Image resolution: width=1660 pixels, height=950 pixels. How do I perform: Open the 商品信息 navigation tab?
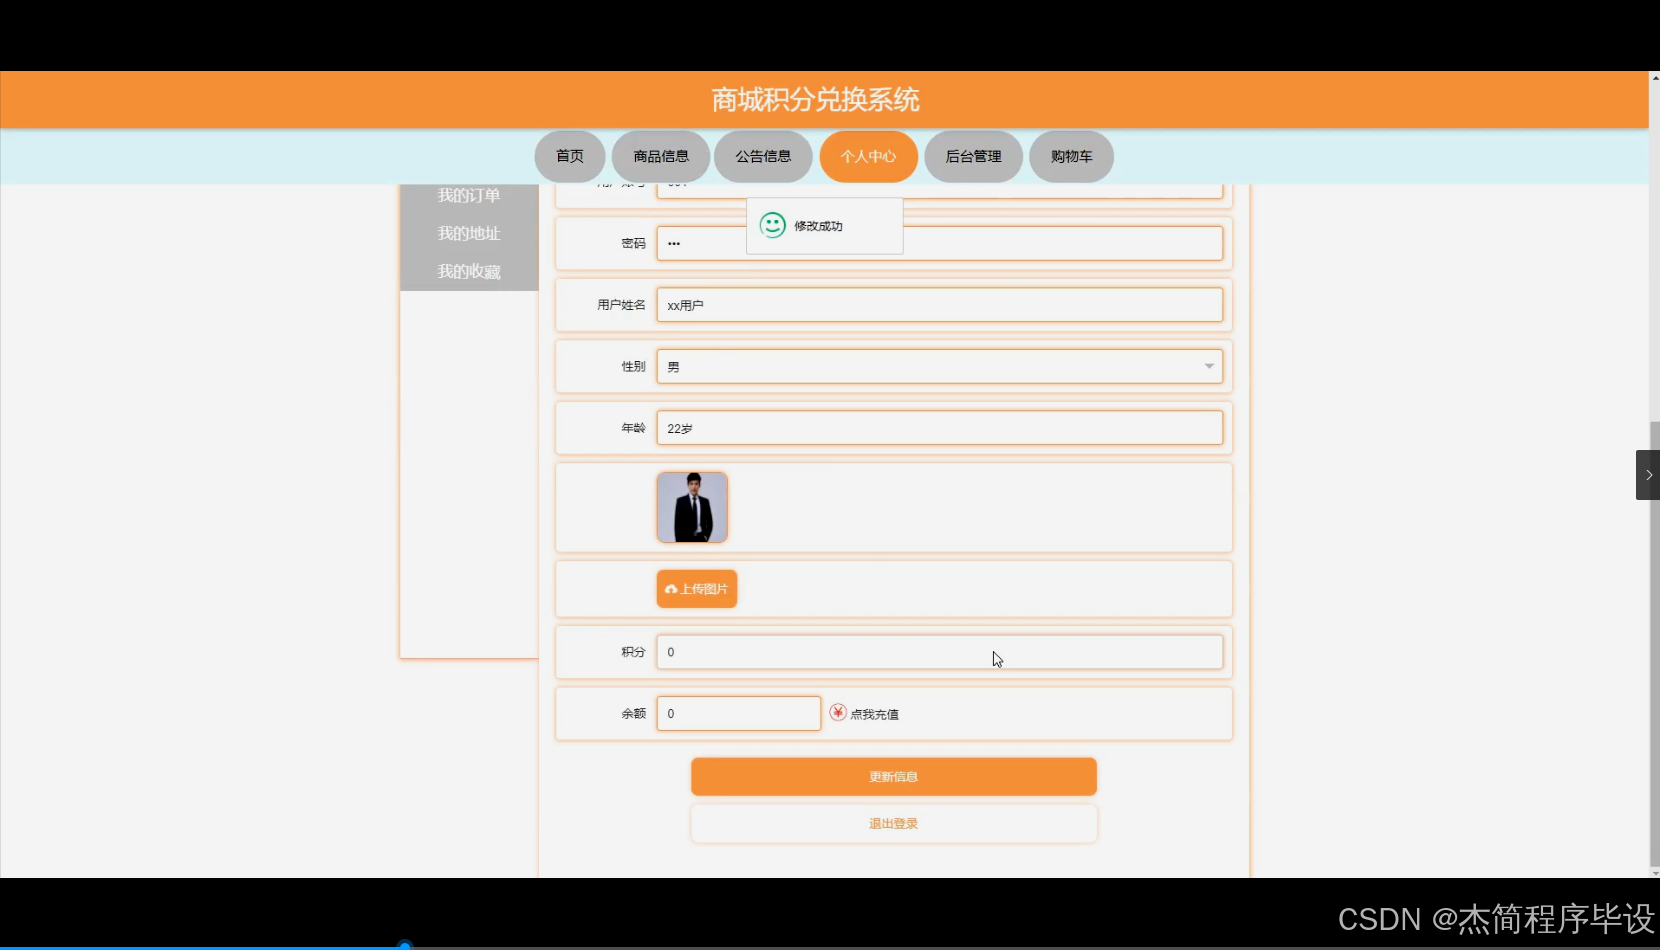(661, 156)
